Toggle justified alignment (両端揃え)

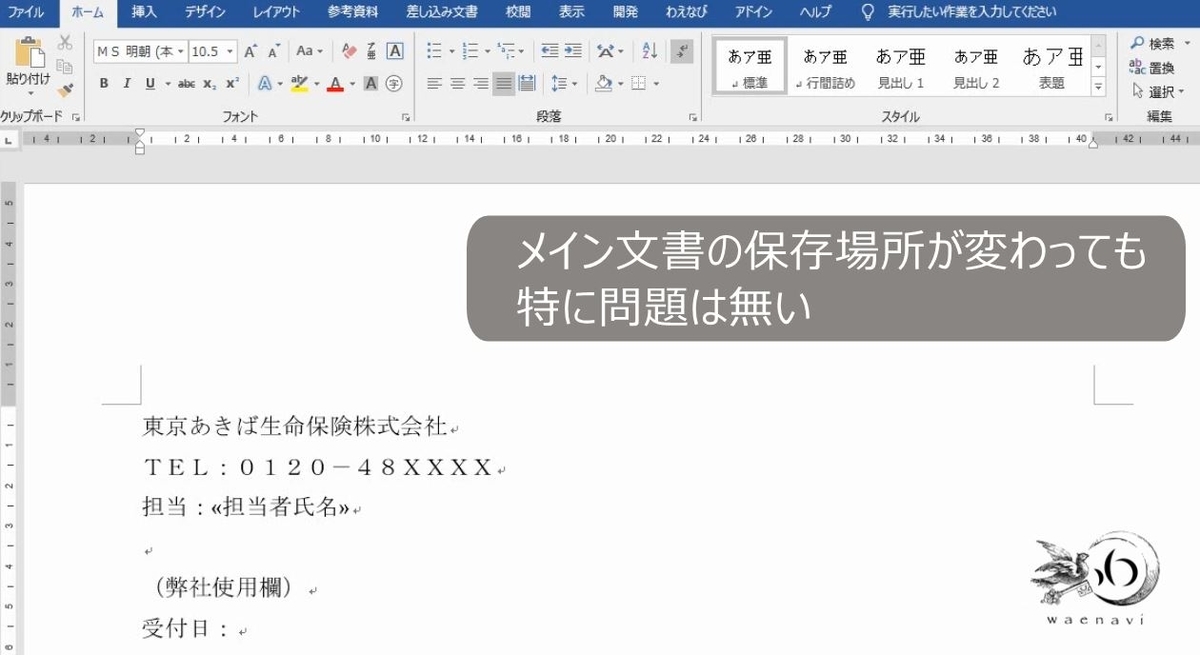pyautogui.click(x=505, y=83)
